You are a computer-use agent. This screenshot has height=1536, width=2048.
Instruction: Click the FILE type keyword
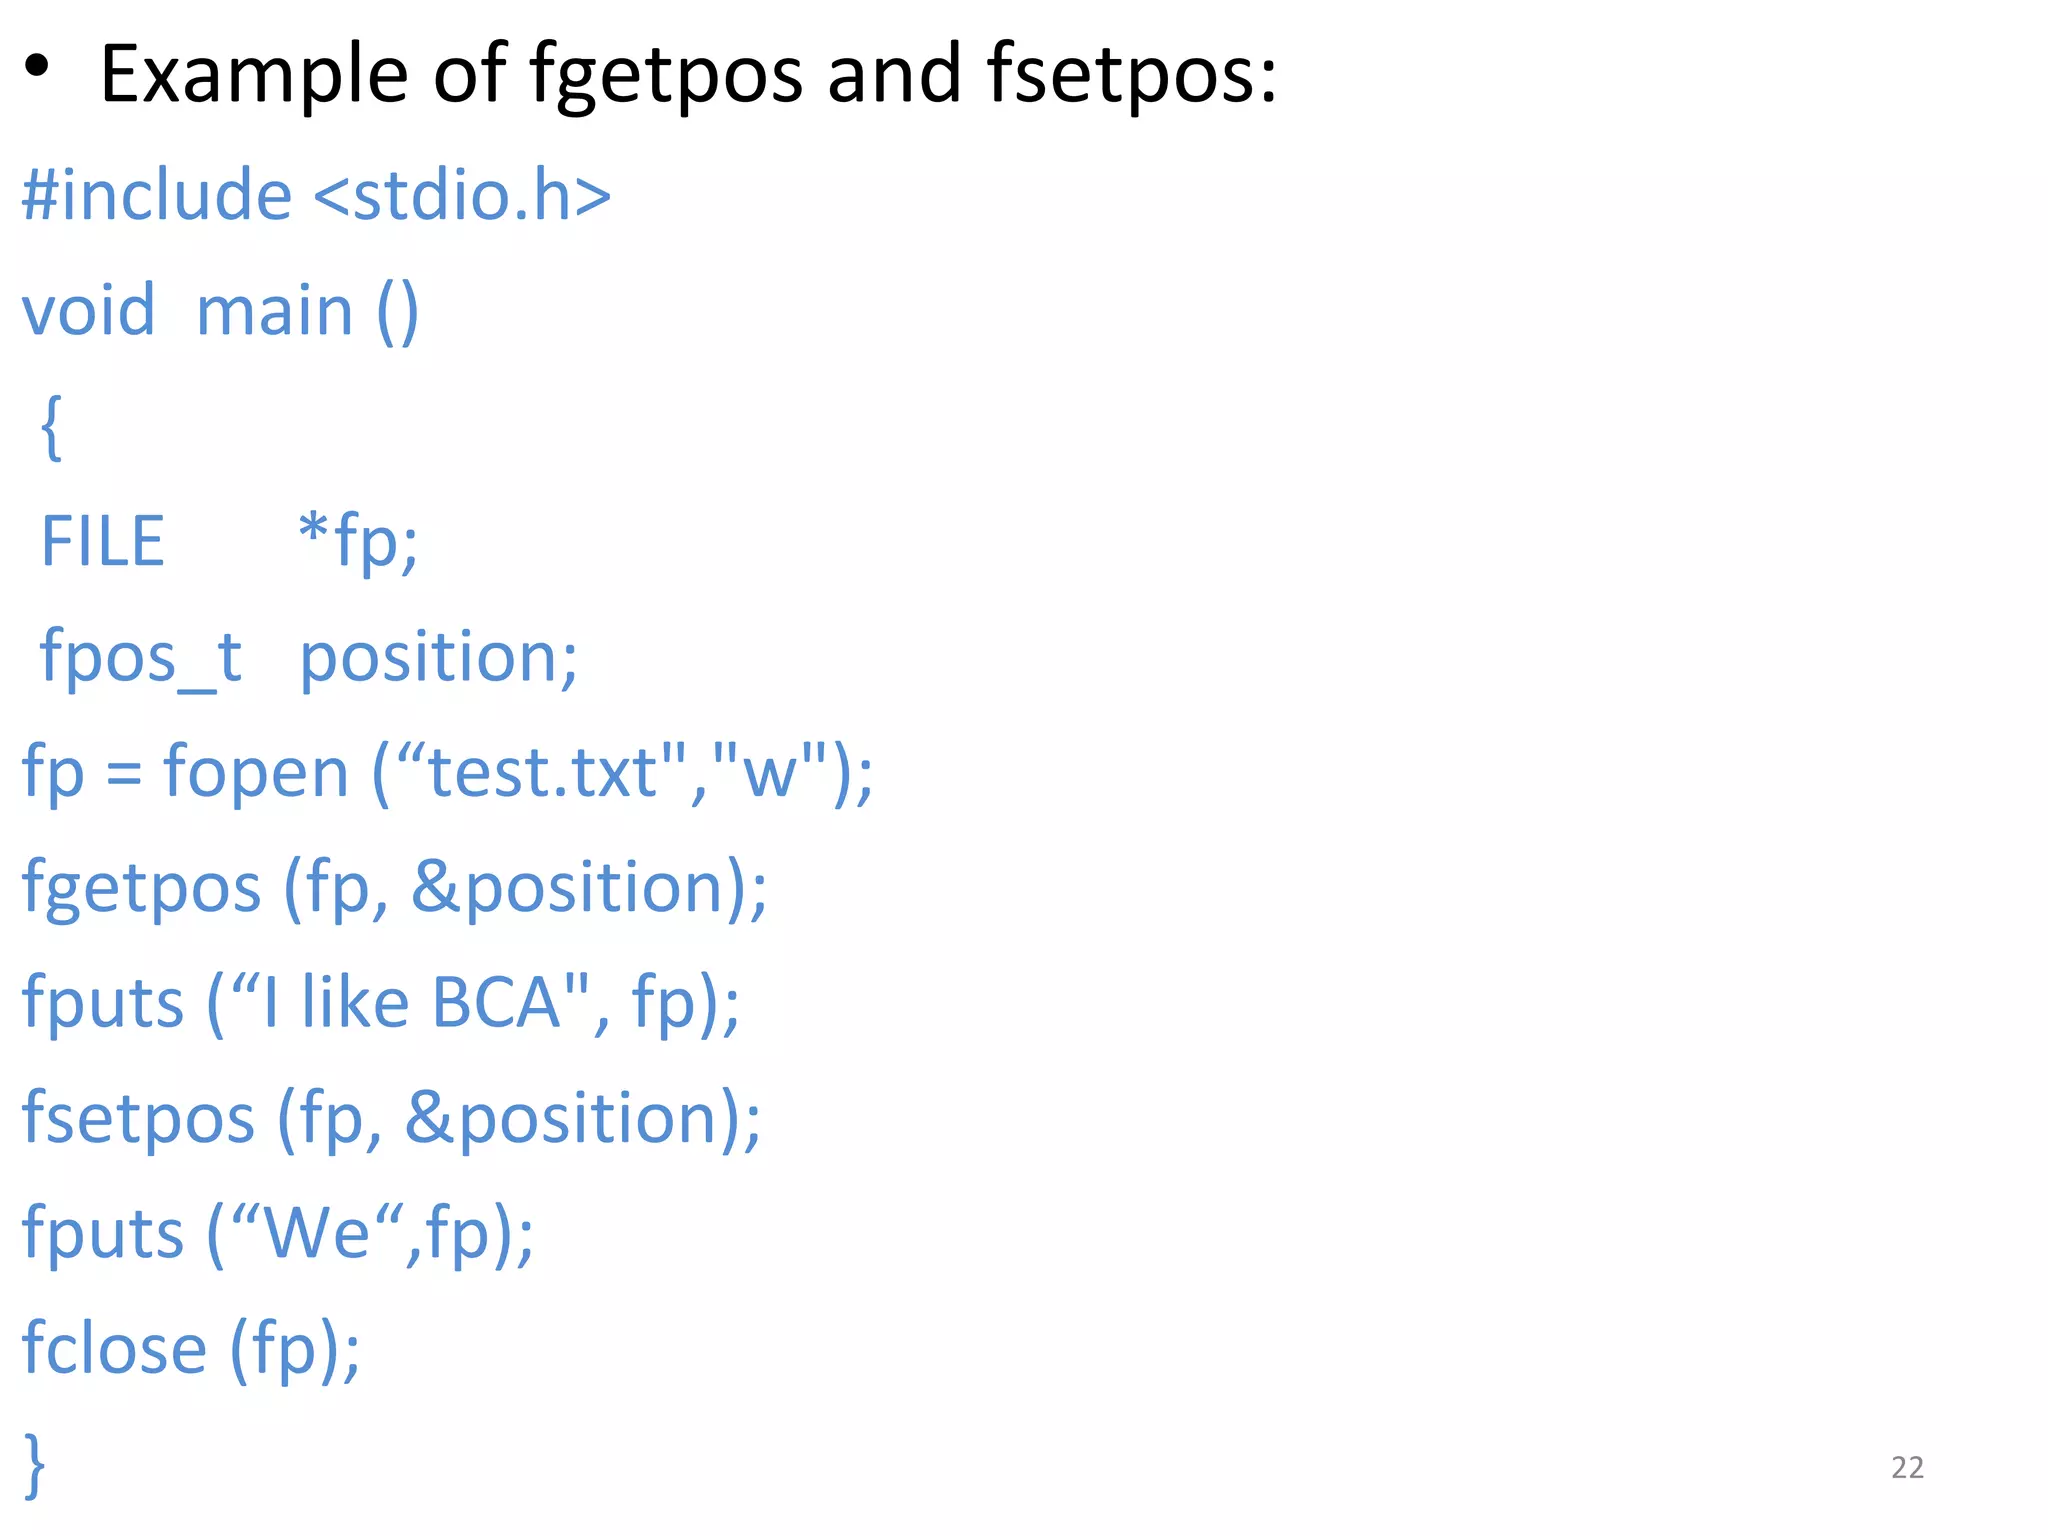click(102, 541)
